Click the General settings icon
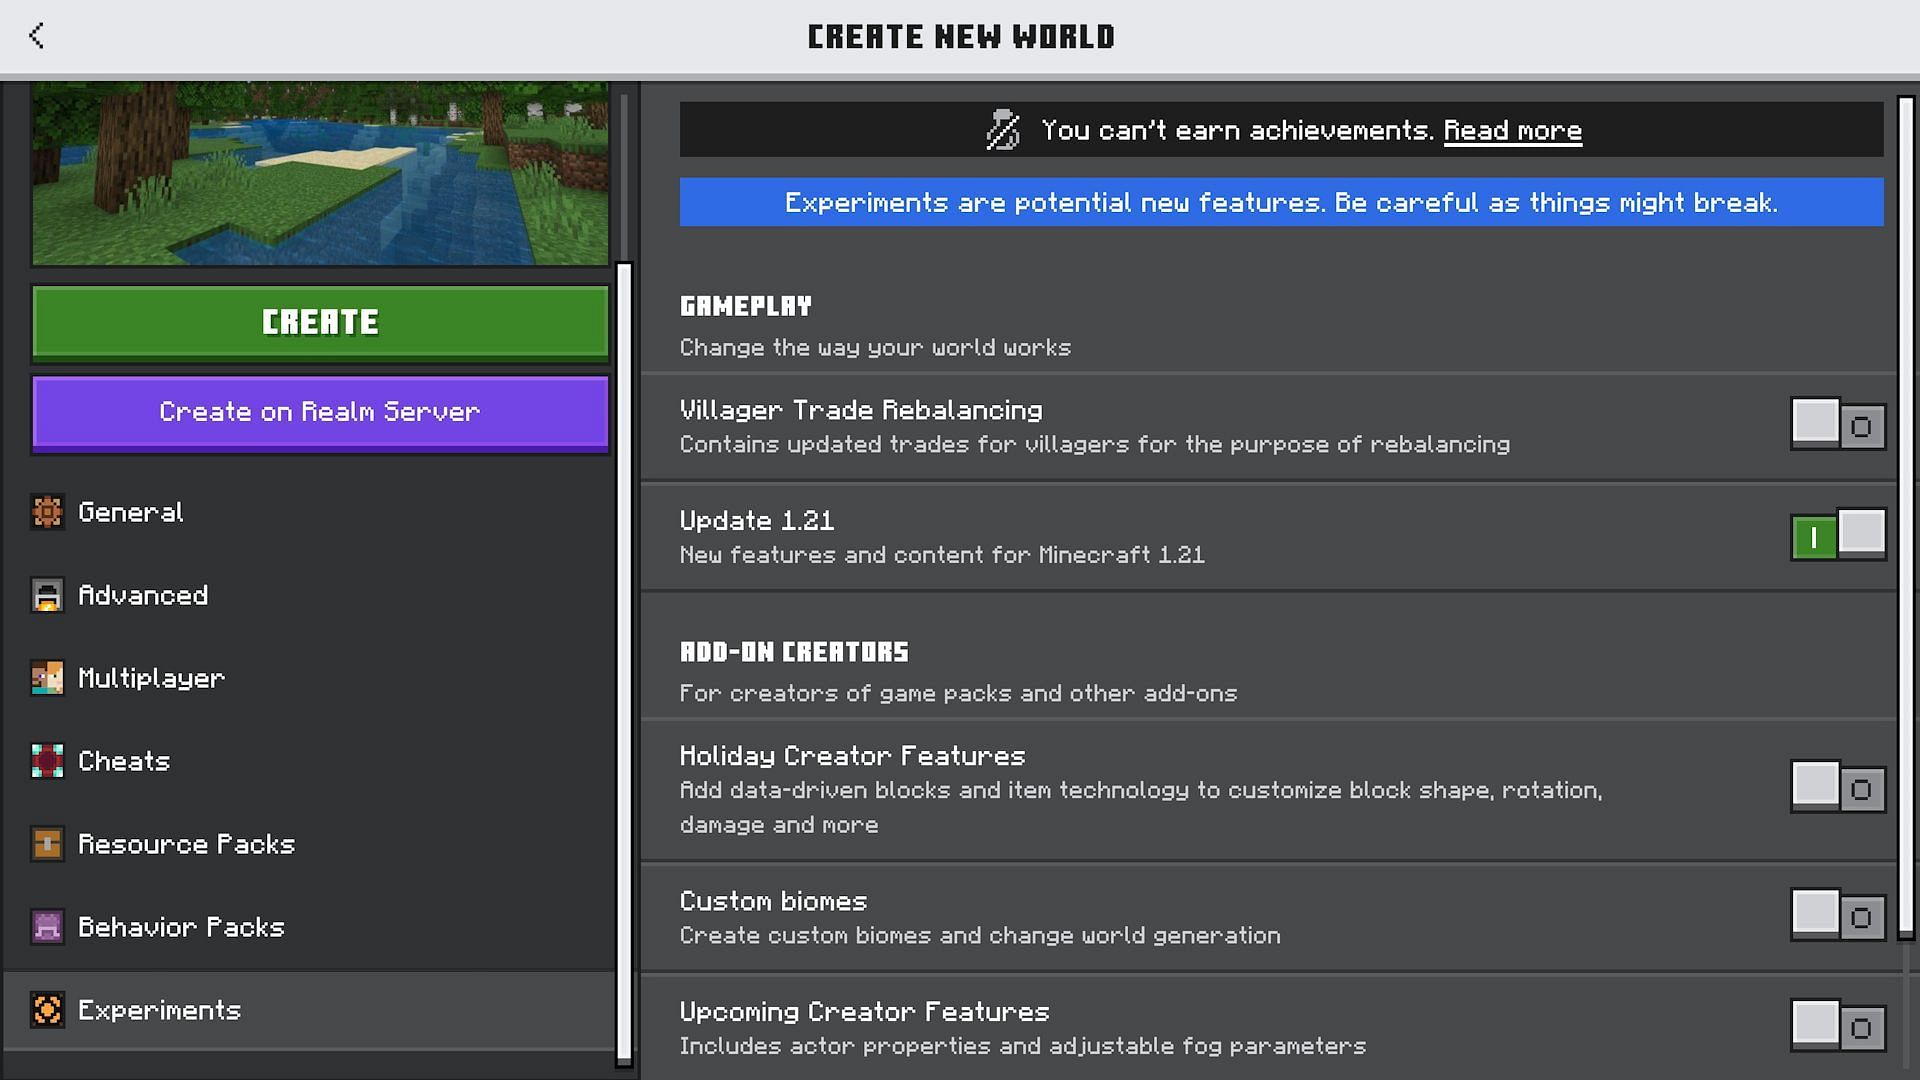 [46, 512]
